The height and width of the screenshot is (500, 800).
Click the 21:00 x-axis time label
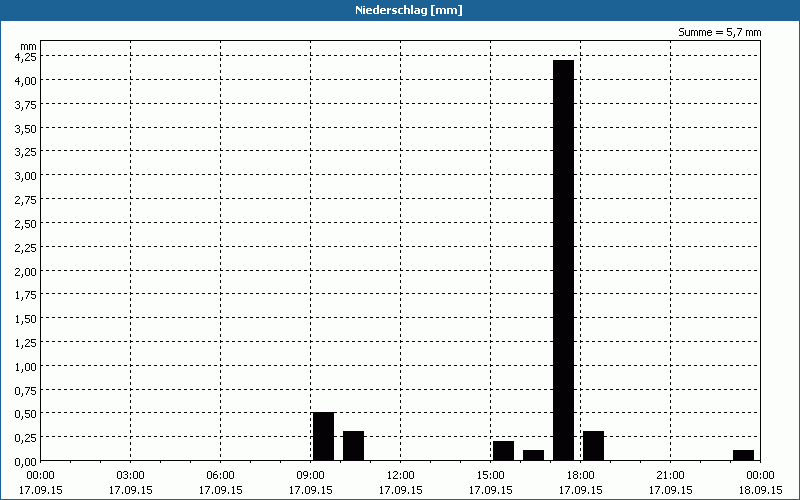[x=670, y=476]
